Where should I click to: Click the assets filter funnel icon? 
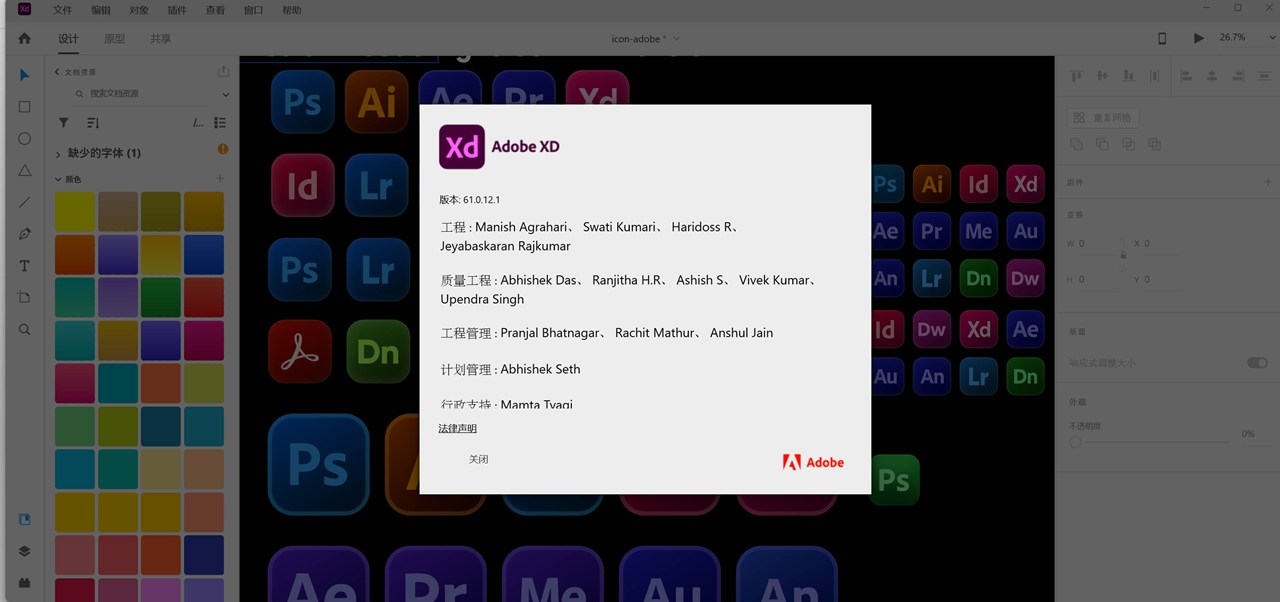pos(64,122)
